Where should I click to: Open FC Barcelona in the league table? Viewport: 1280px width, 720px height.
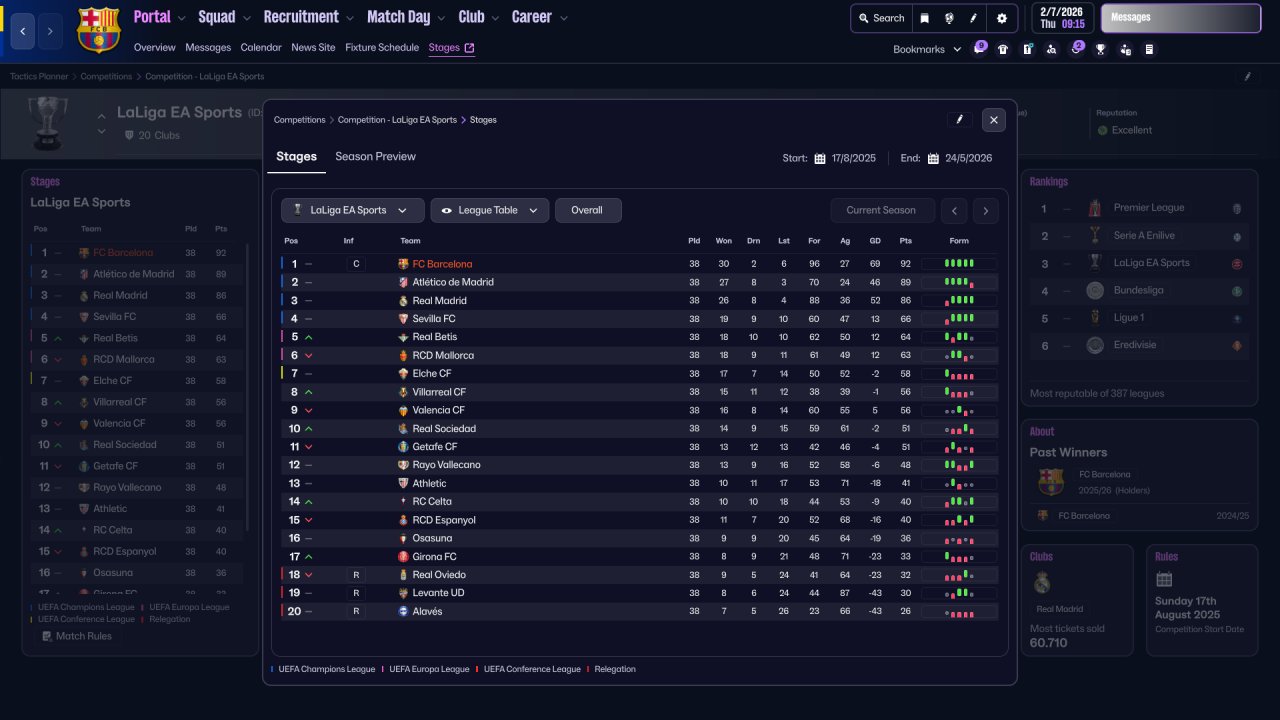[442, 264]
